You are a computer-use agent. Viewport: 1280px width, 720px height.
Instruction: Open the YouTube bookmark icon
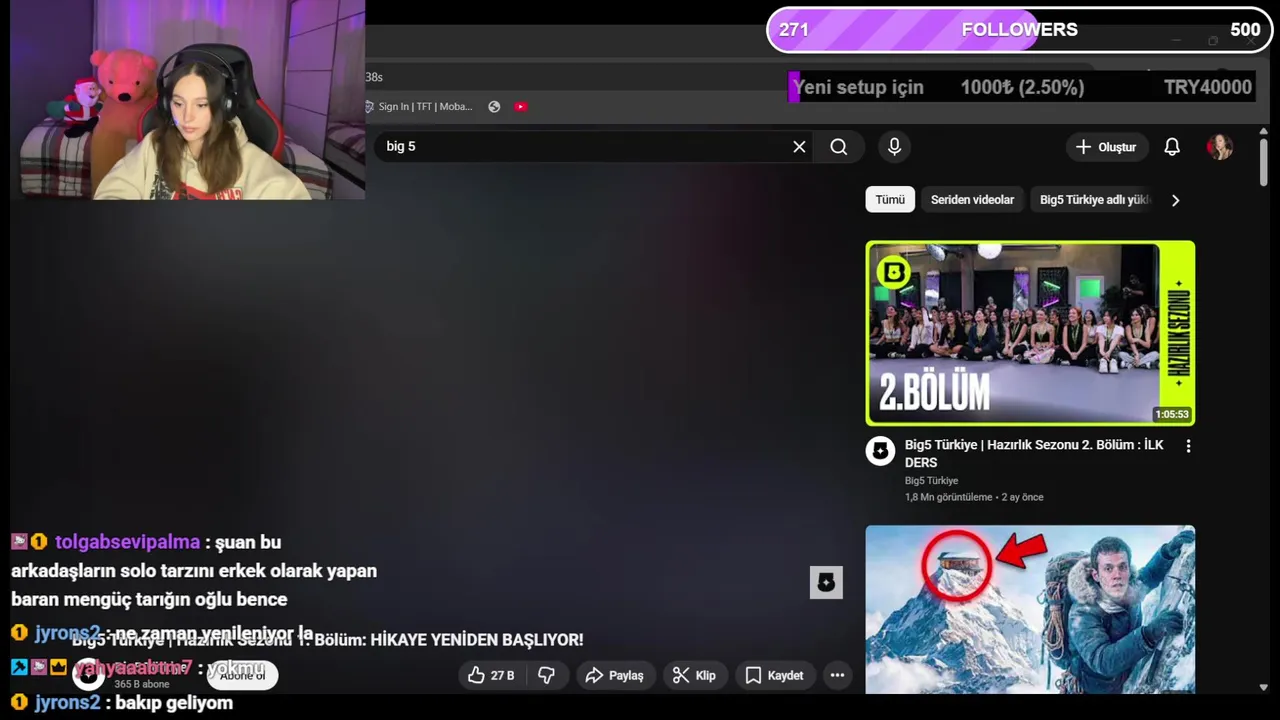(520, 107)
